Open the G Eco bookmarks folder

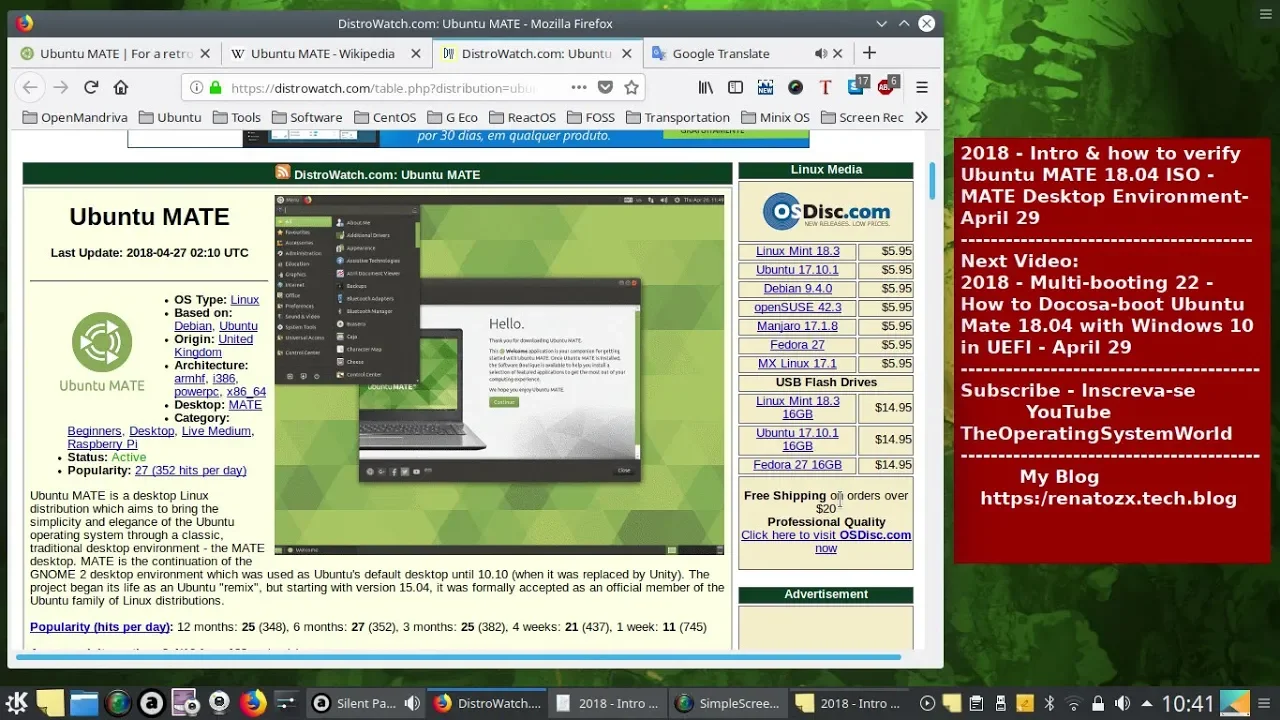tap(452, 117)
